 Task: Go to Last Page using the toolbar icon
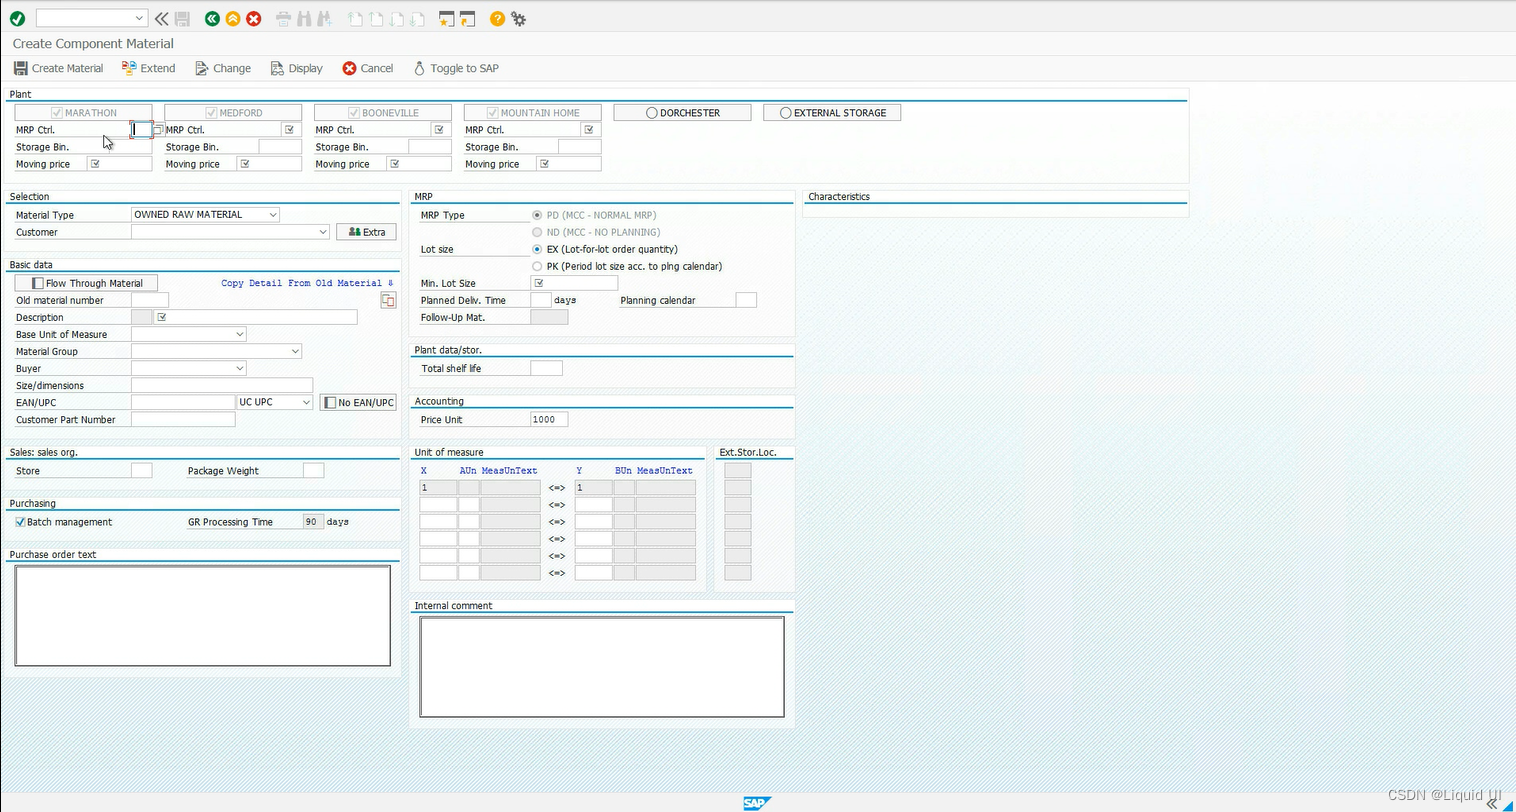(x=418, y=18)
